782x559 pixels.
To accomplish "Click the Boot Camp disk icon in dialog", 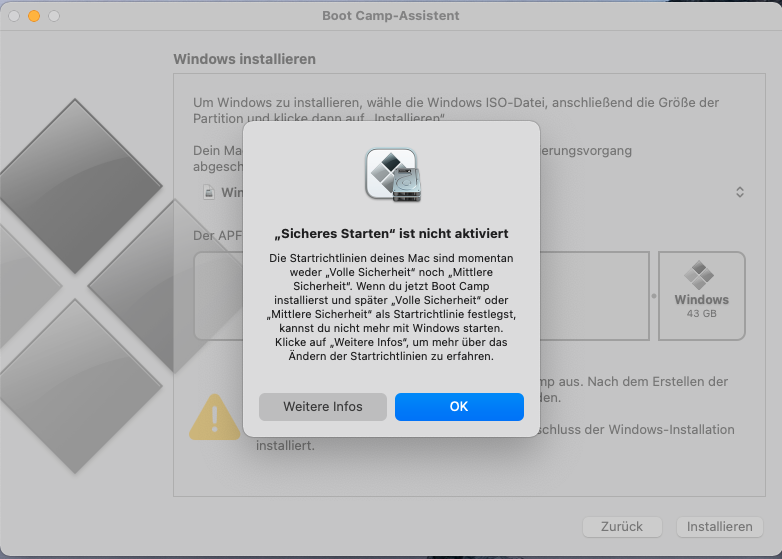I will tap(392, 175).
